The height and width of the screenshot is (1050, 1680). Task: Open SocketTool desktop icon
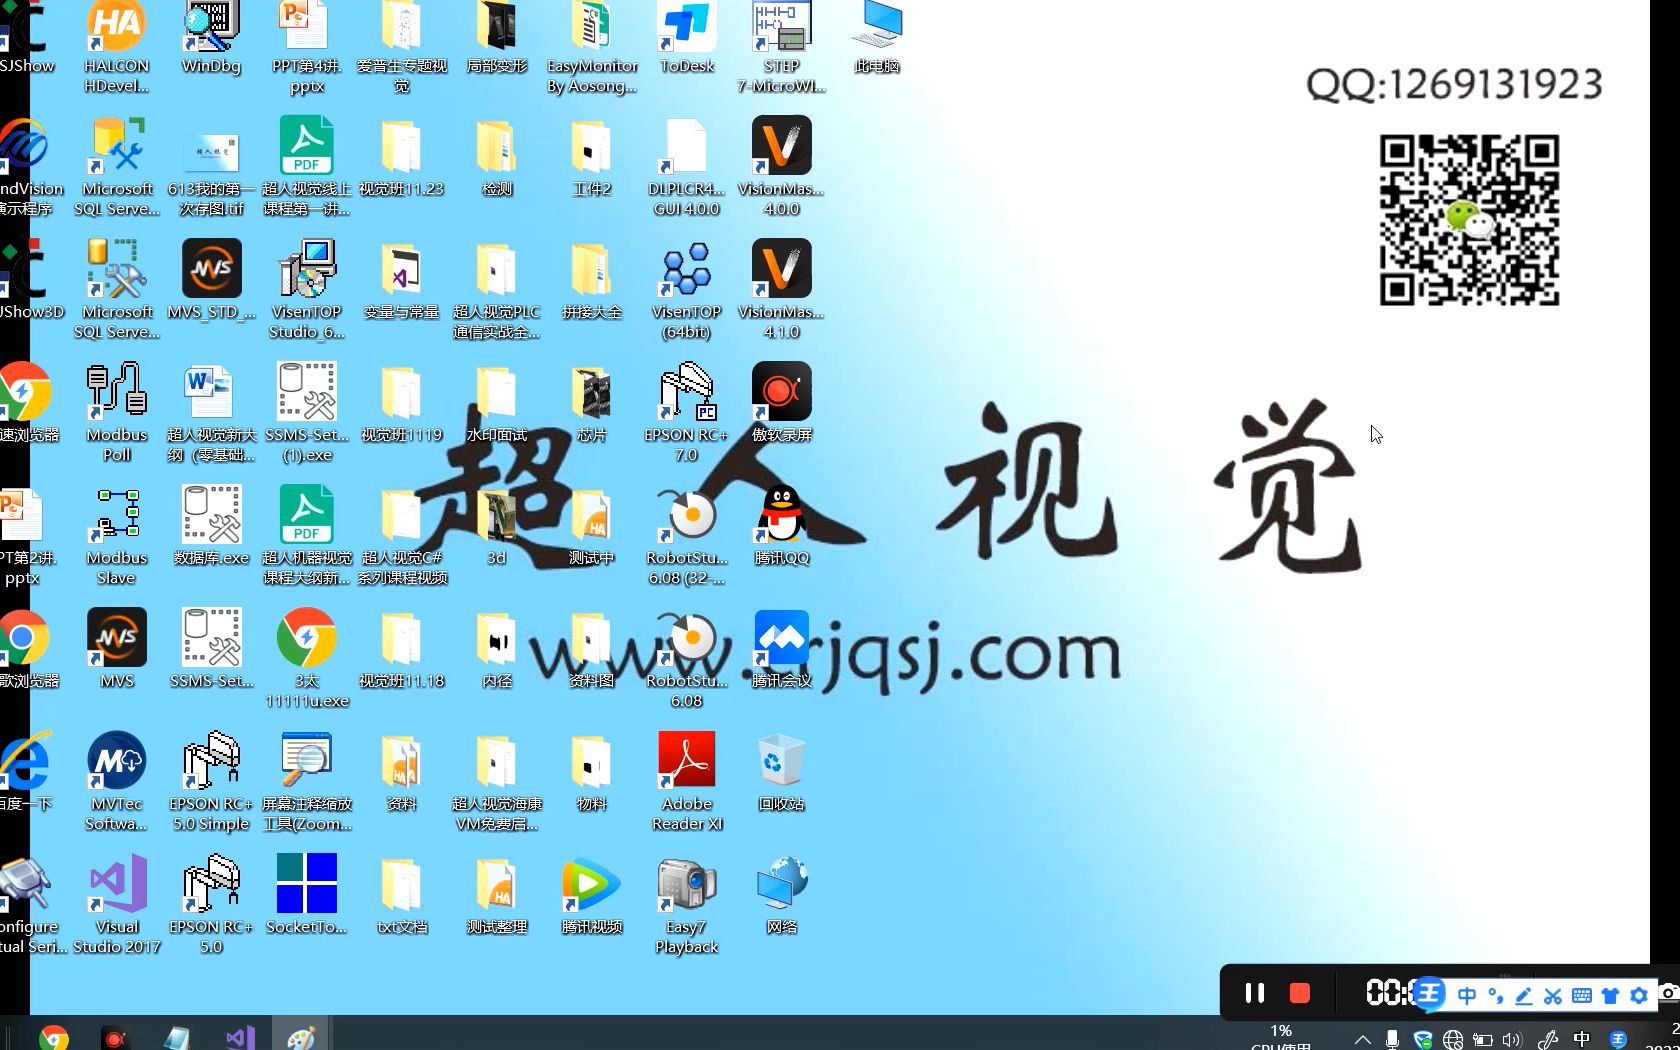tap(306, 894)
